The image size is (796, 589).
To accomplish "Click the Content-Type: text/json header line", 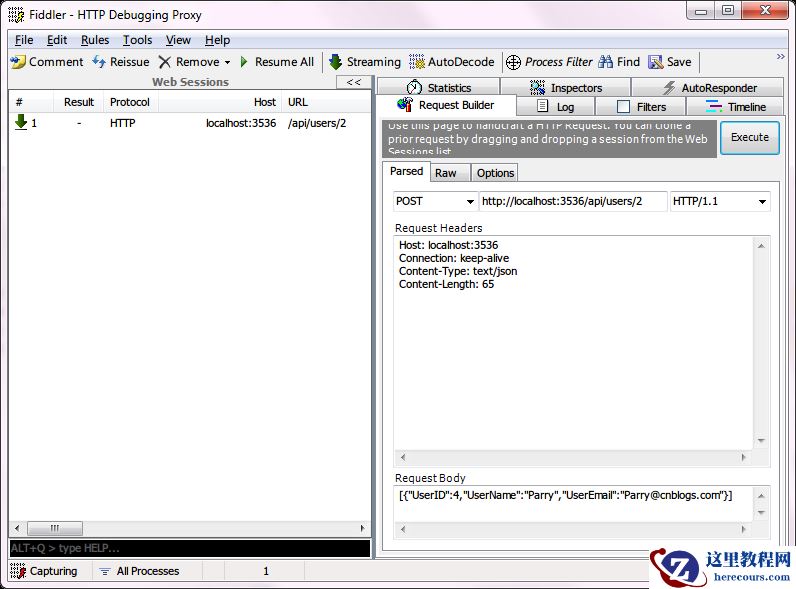I will click(458, 271).
